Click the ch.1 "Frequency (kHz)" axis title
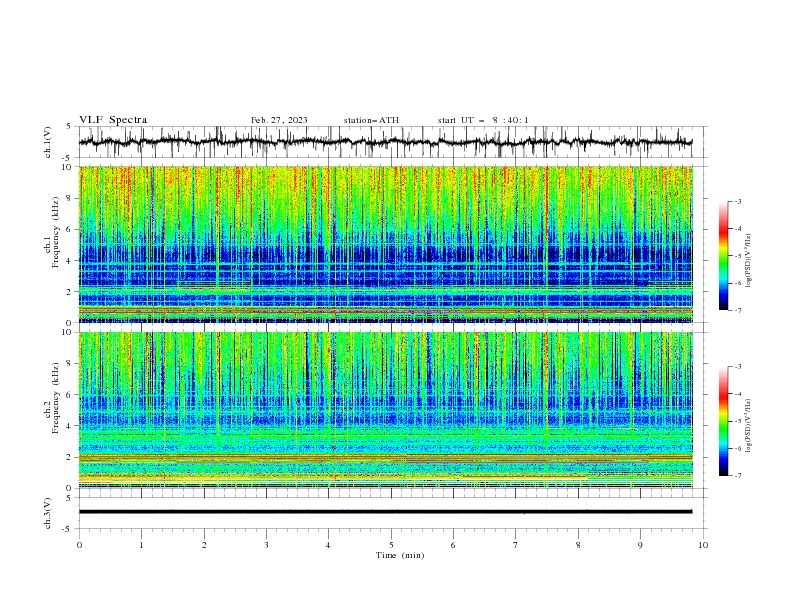 pos(56,232)
